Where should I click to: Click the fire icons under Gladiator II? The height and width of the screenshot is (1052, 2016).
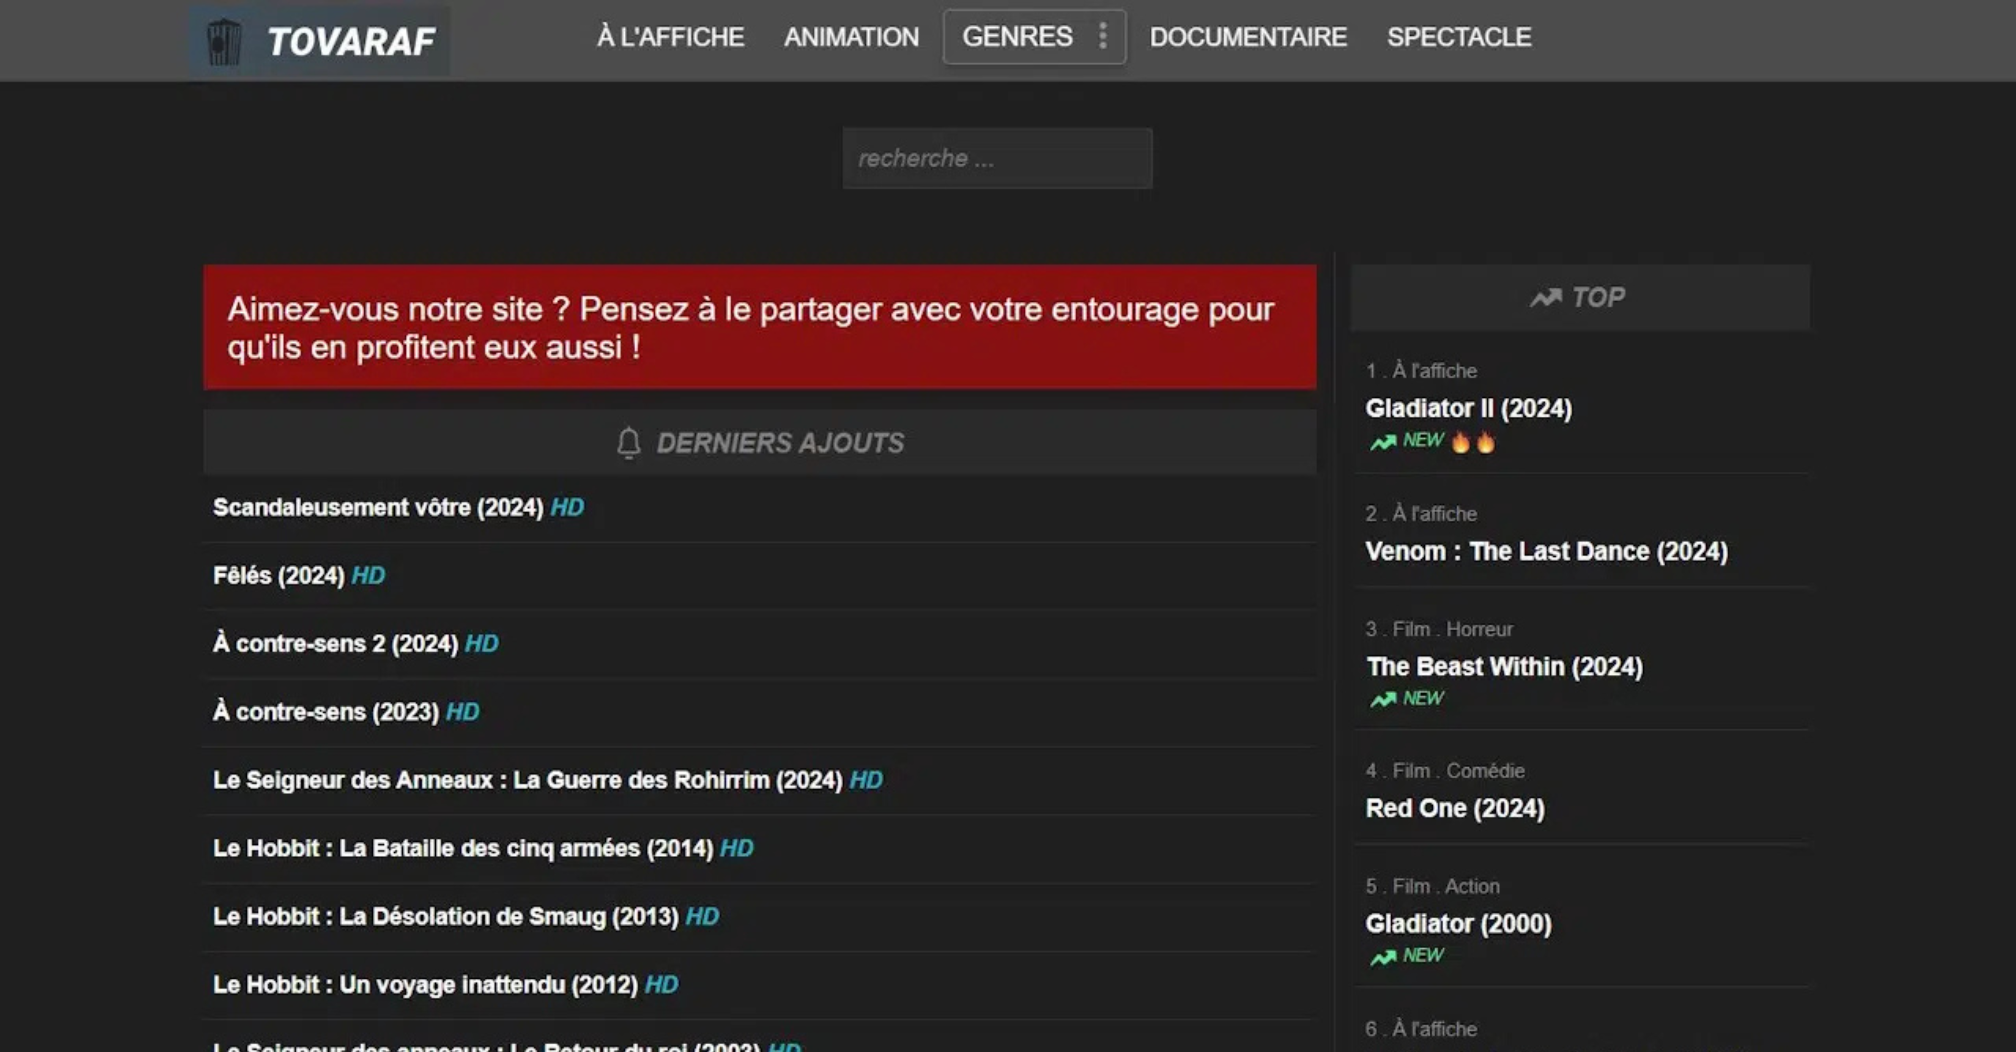(x=1473, y=442)
